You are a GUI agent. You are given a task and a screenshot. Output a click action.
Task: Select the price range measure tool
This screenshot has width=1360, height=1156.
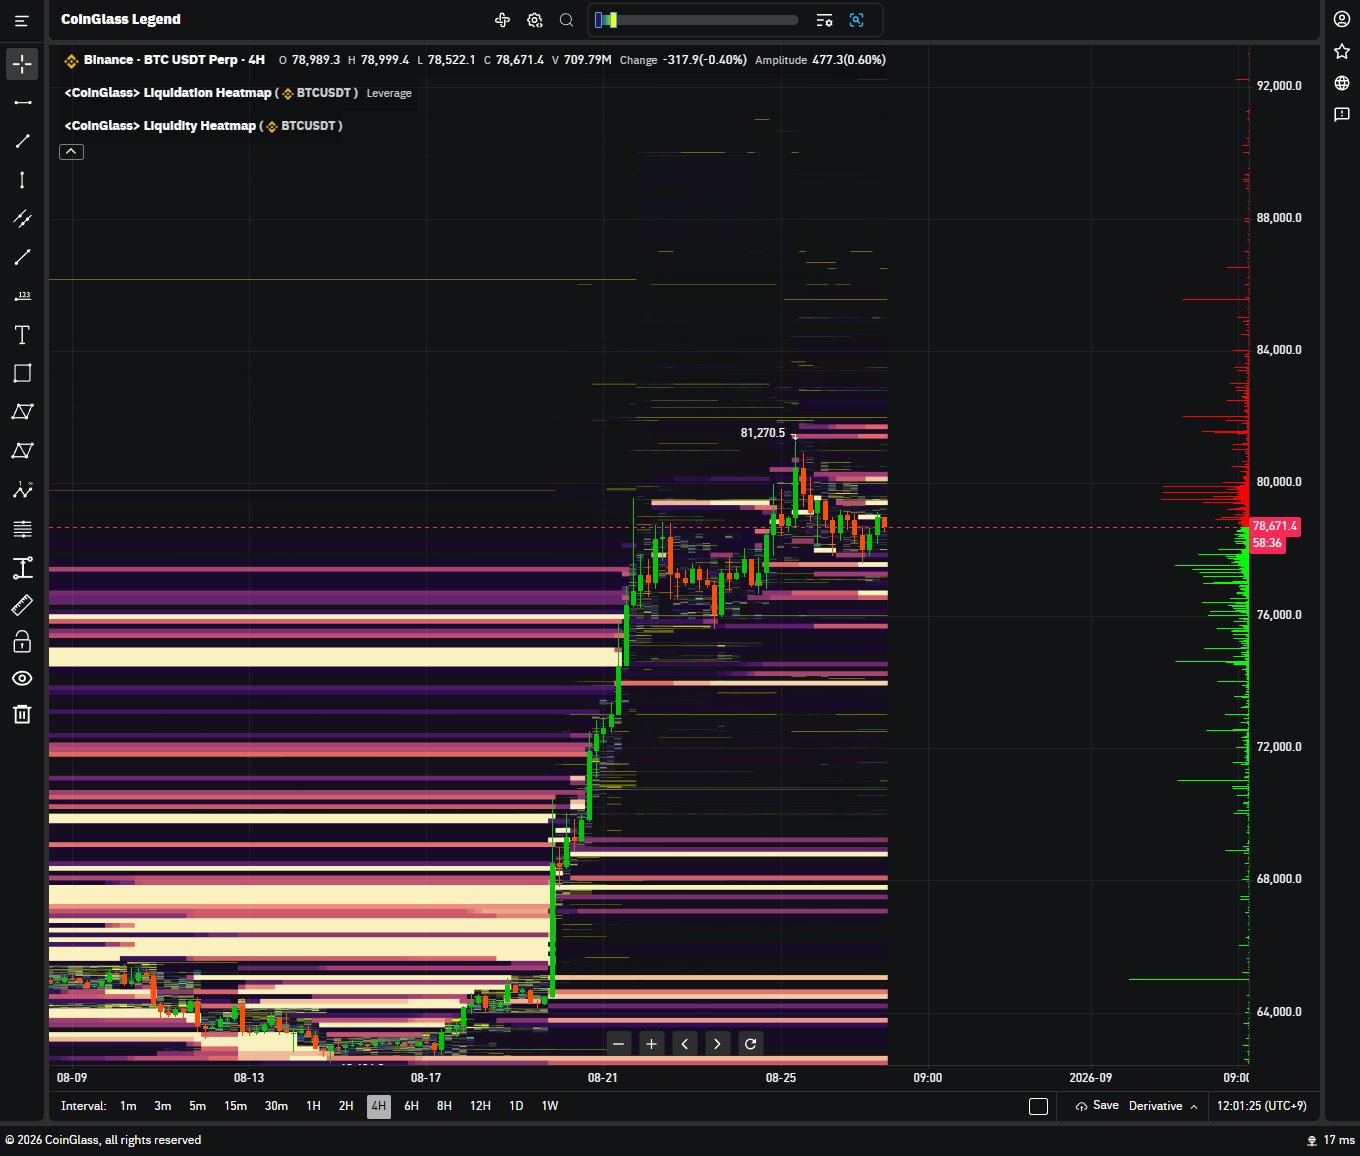coord(22,568)
